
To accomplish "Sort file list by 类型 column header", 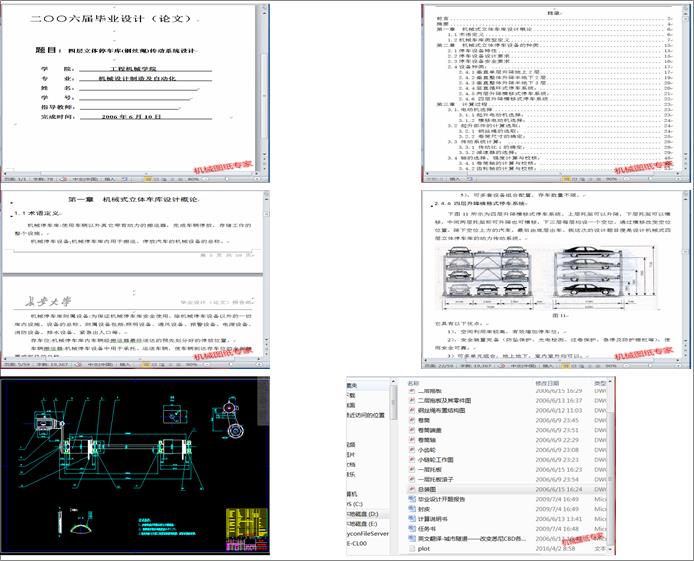I will tap(600, 383).
